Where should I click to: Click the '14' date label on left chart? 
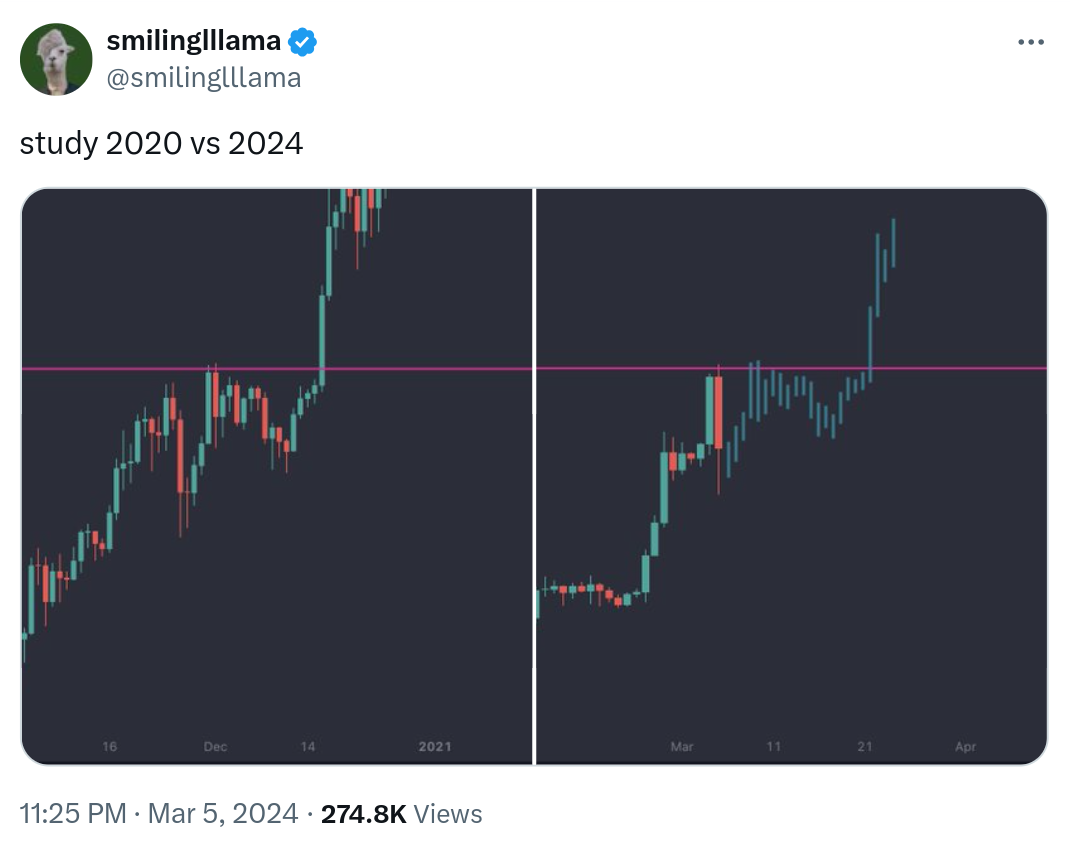pyautogui.click(x=308, y=747)
